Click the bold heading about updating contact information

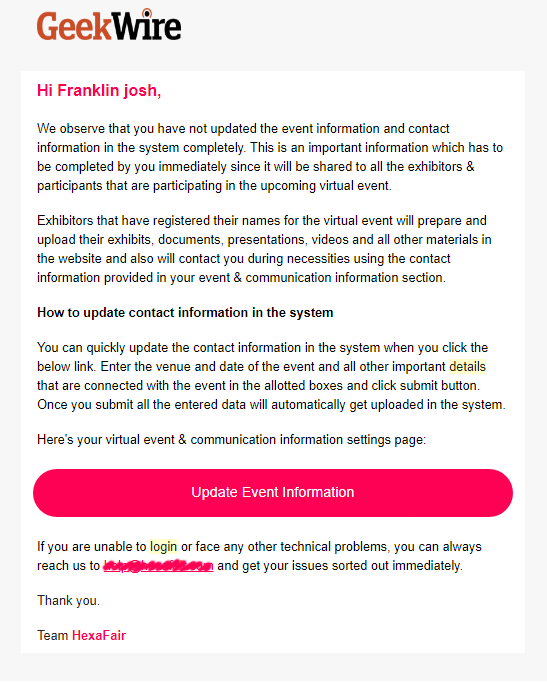pos(185,313)
